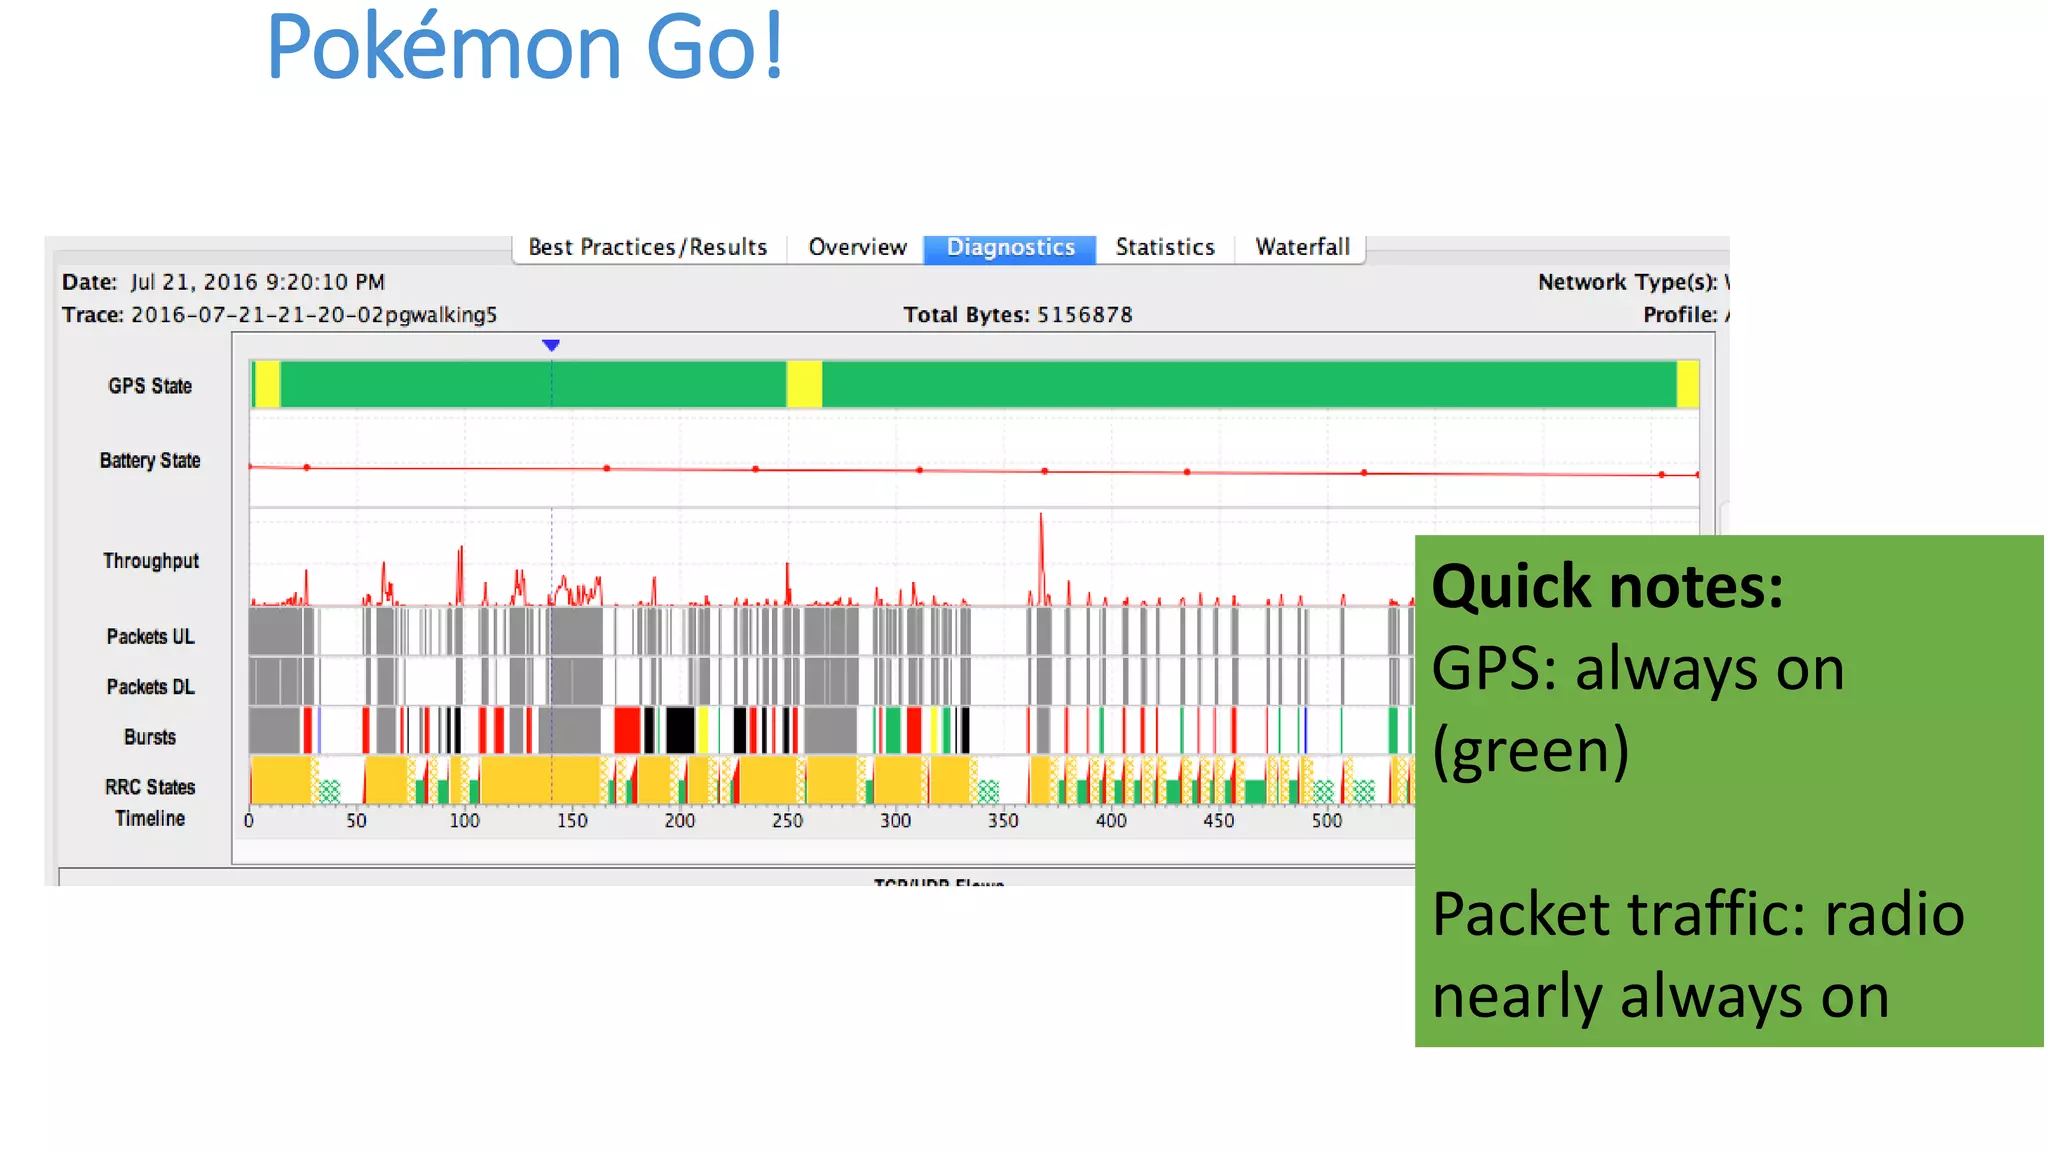Click the 100 tick on the timeline
Image resolution: width=2048 pixels, height=1152 pixels.
point(464,821)
